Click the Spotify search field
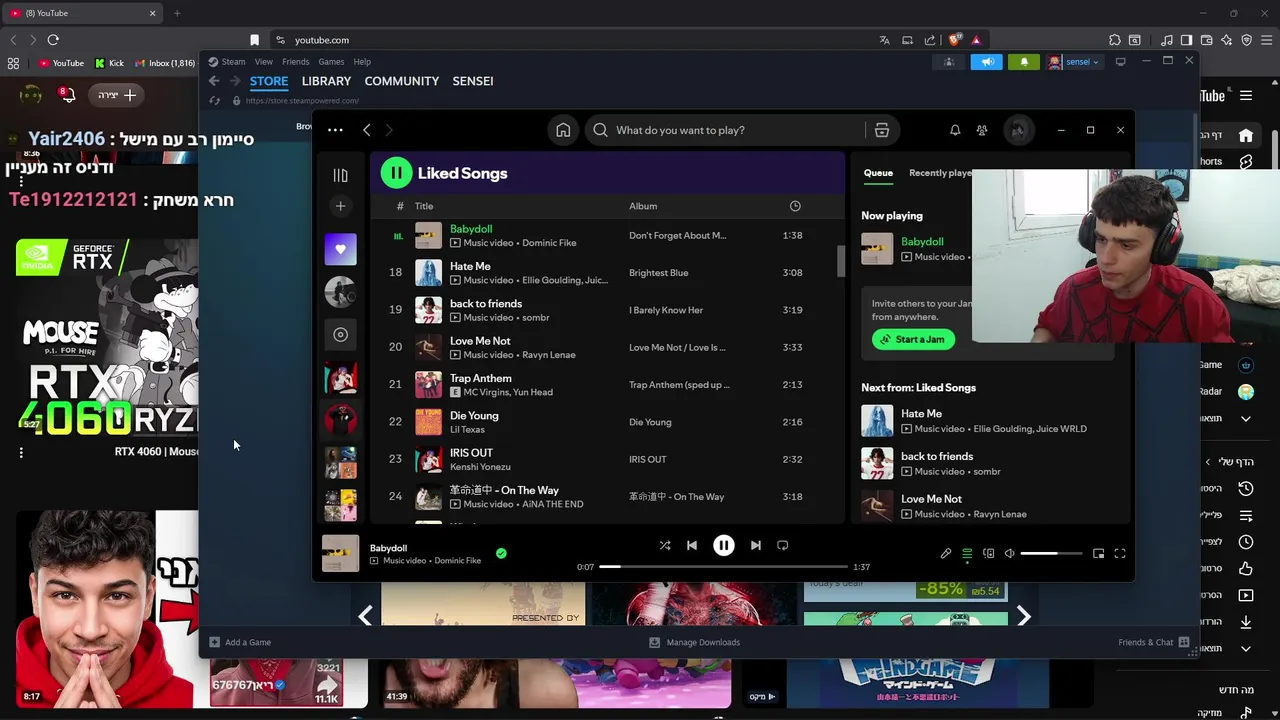This screenshot has width=1280, height=720. [x=725, y=130]
